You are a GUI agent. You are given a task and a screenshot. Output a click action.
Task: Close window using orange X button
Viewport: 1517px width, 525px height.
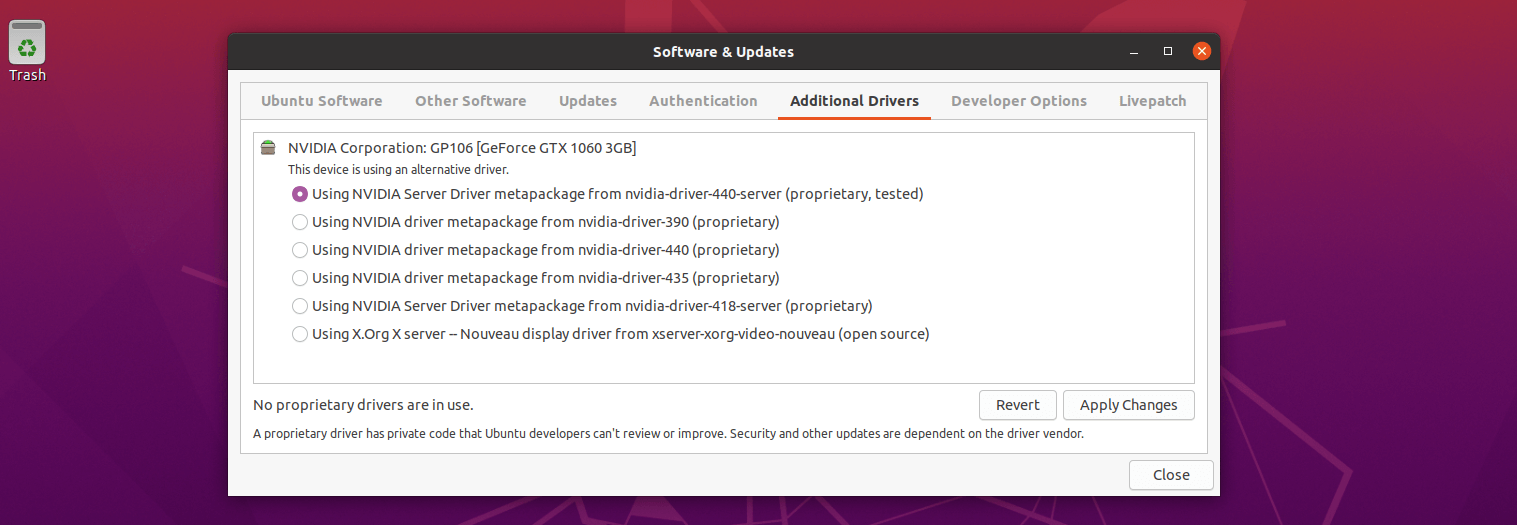(1202, 51)
